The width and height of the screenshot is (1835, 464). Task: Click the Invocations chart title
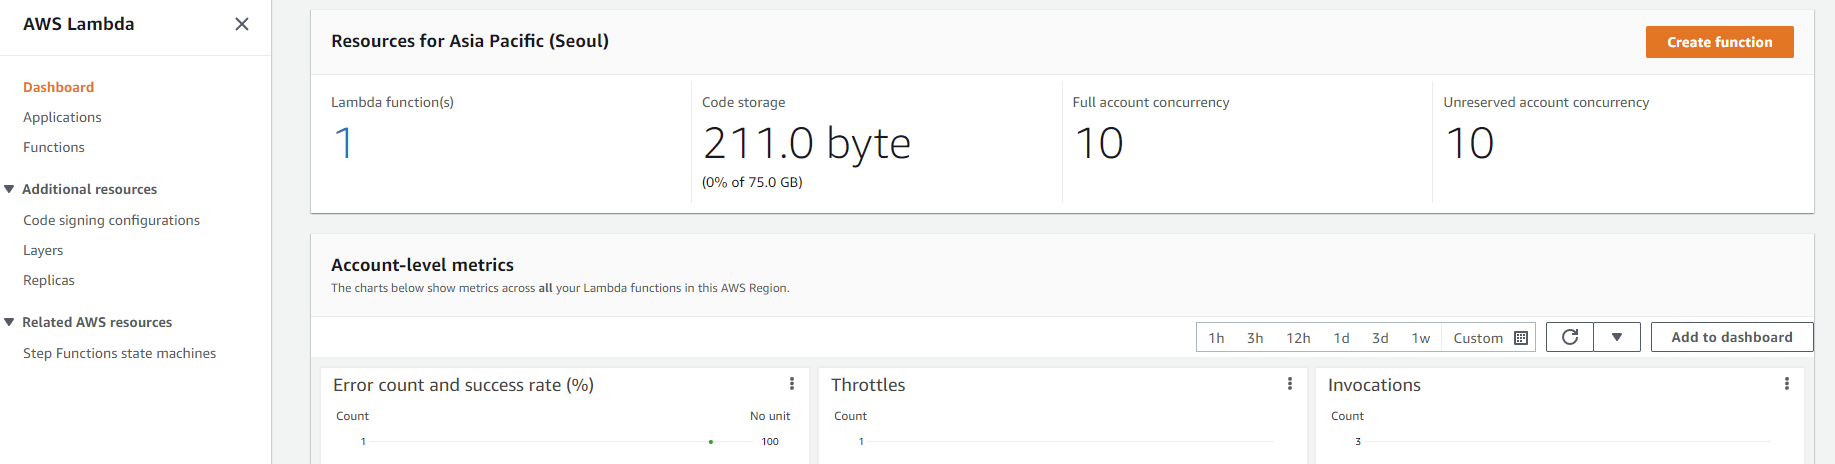point(1374,385)
